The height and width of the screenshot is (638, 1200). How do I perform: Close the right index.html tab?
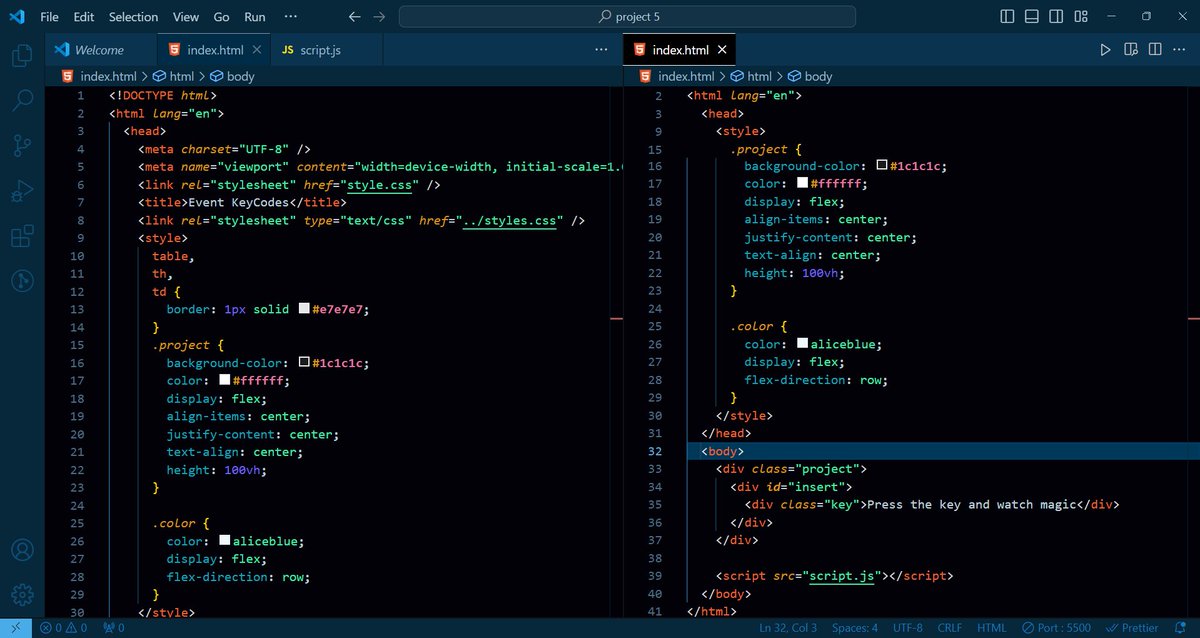[723, 50]
